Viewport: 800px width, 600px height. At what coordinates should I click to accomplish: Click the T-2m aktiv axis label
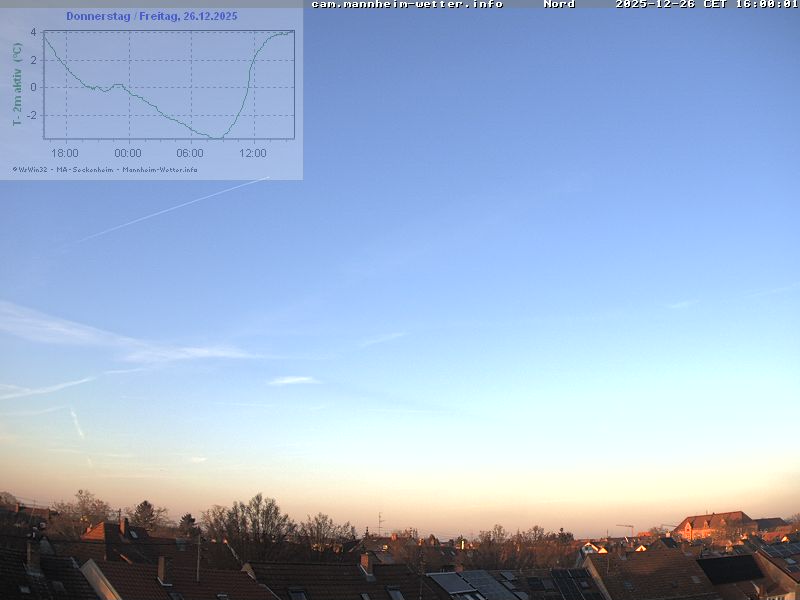click(x=17, y=84)
